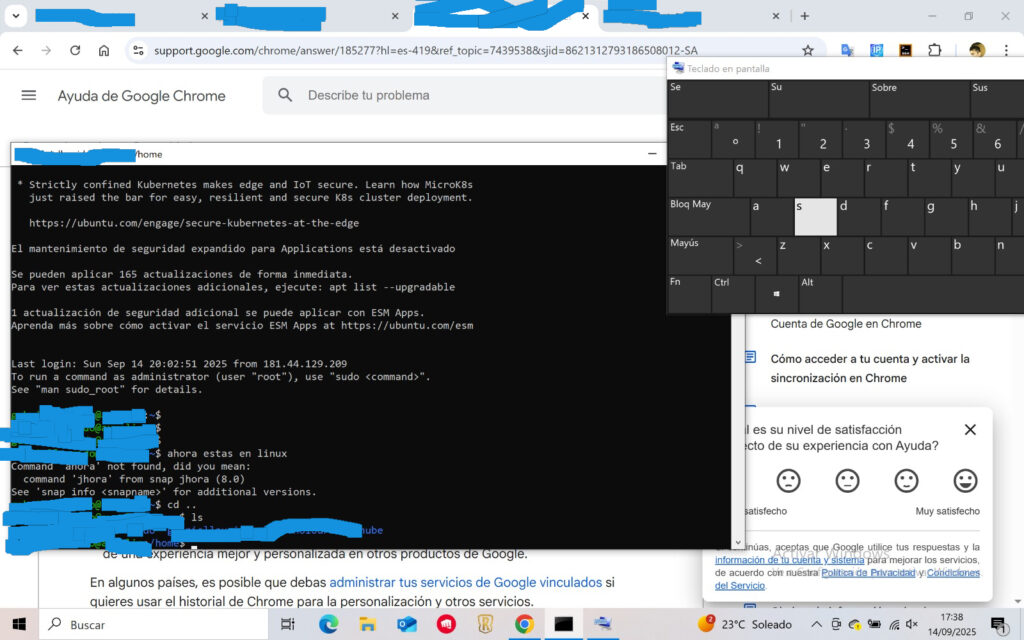
Task: Select the 'Sobre' text suggestion
Action: pyautogui.click(x=919, y=99)
